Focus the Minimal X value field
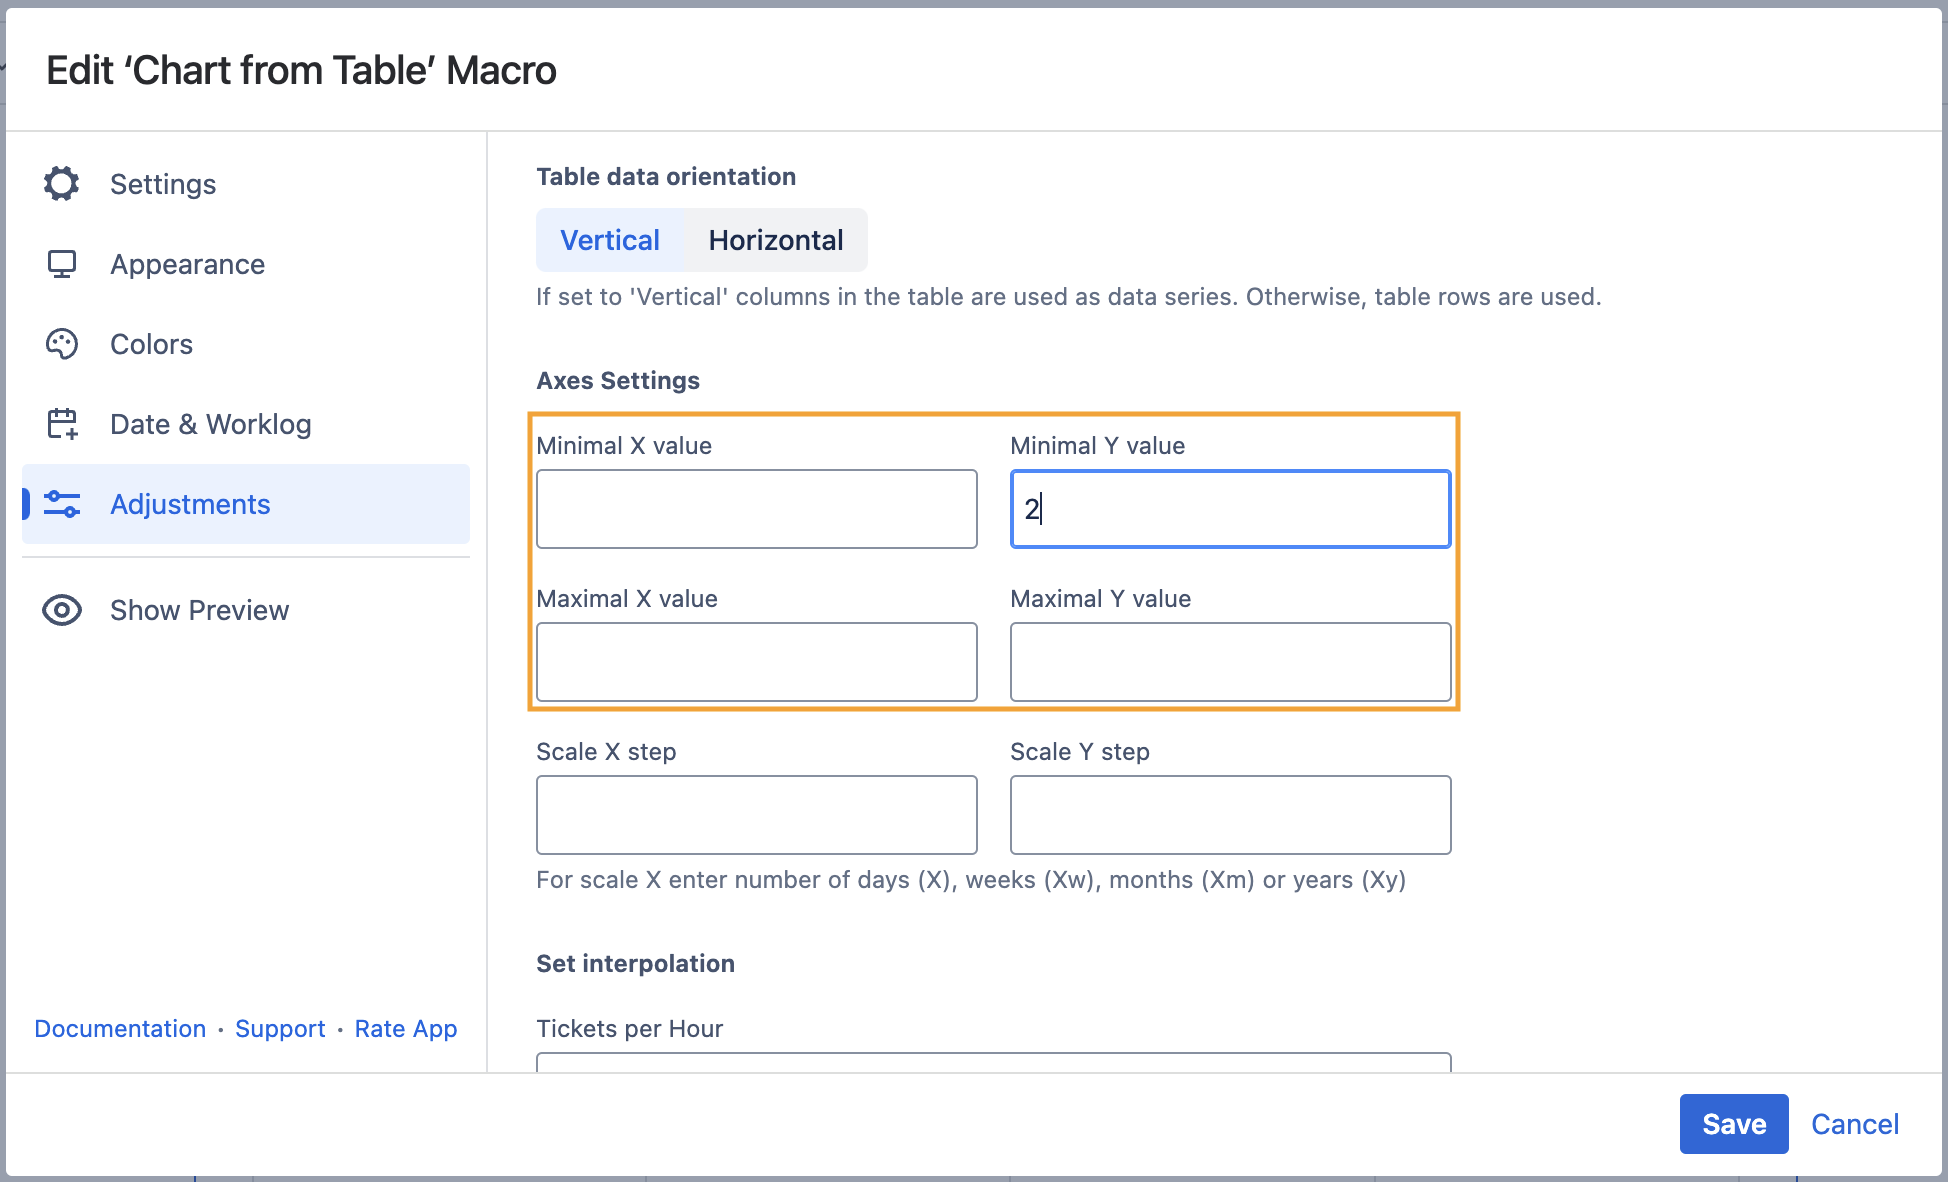The width and height of the screenshot is (1948, 1182). tap(756, 509)
